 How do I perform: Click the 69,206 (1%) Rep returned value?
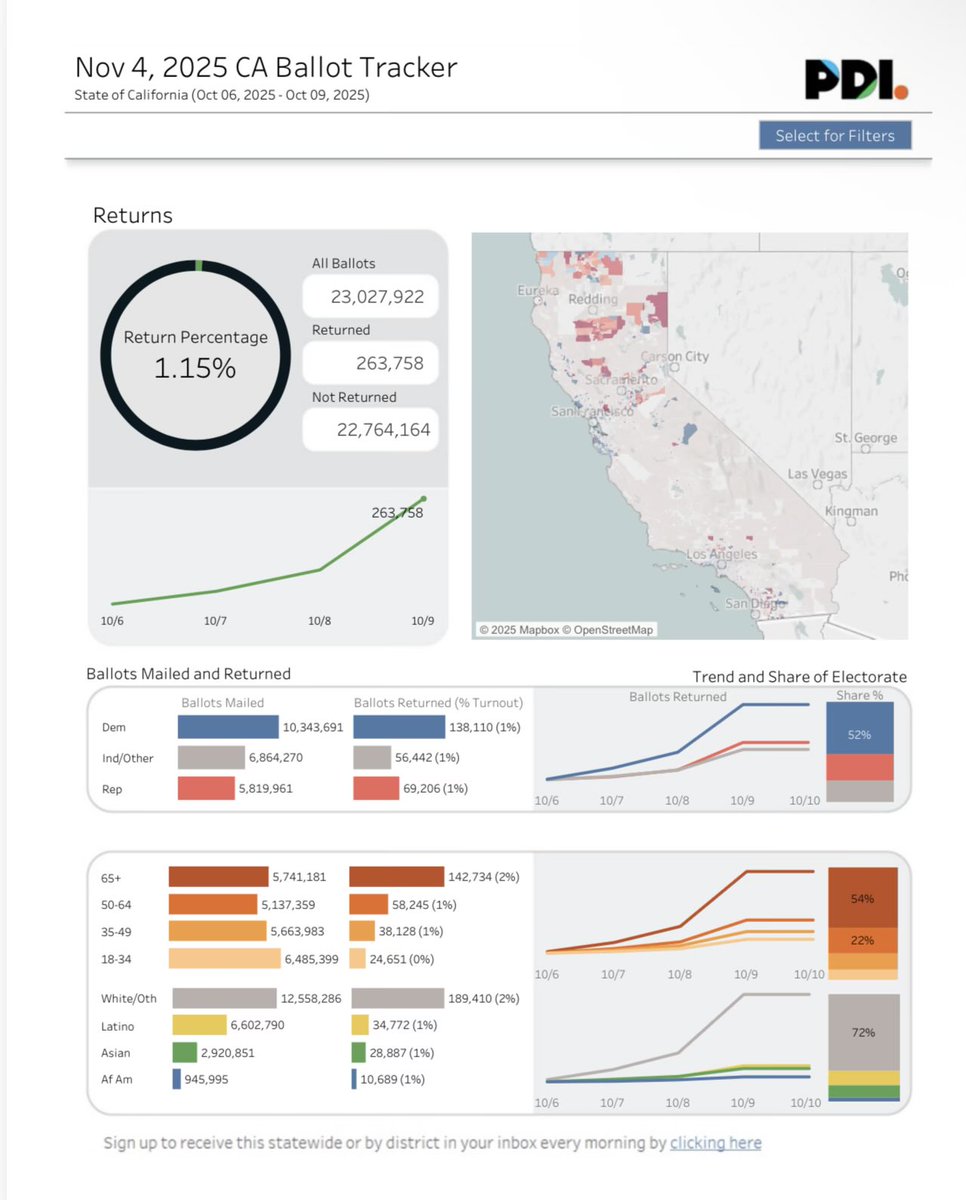click(435, 788)
